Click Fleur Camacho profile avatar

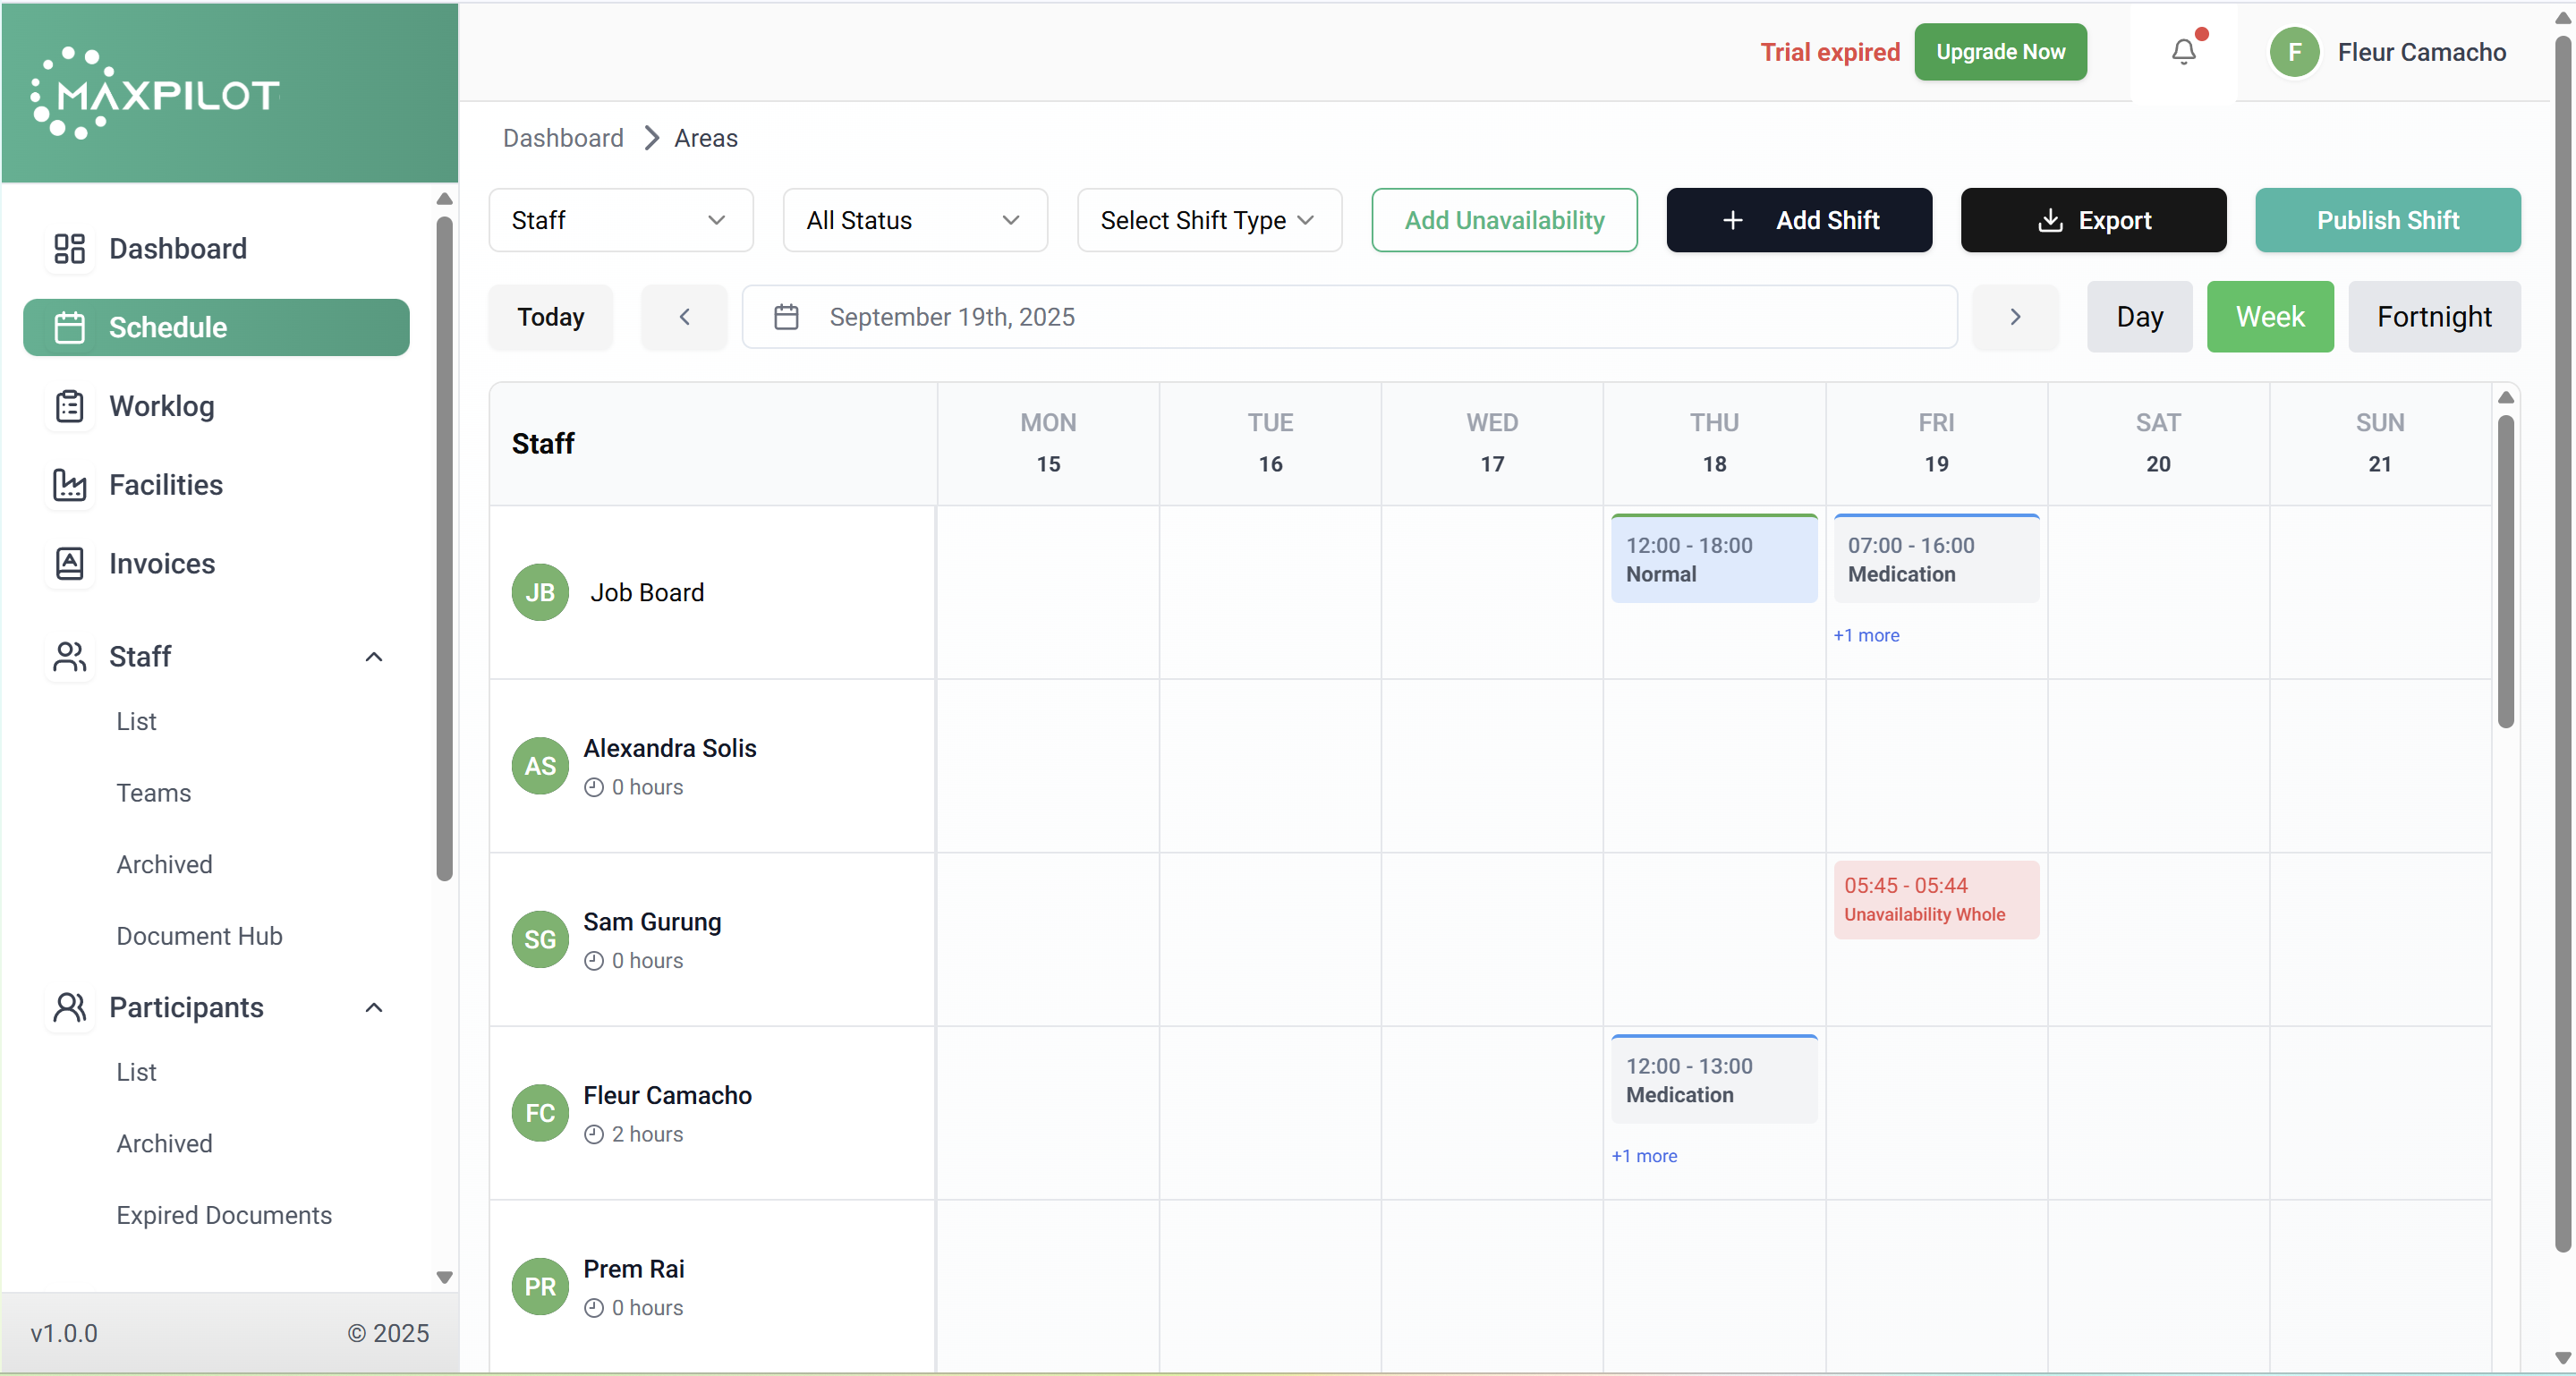click(x=2294, y=52)
